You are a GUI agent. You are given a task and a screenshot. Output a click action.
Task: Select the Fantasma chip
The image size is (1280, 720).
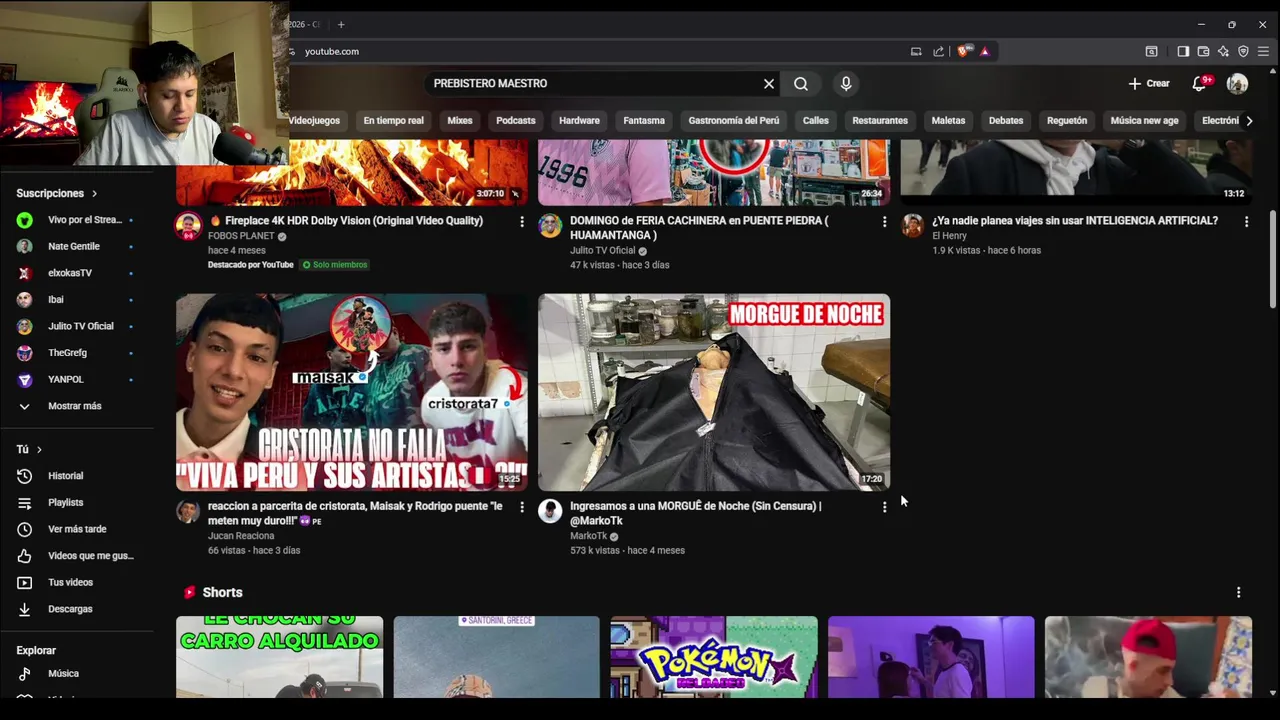point(644,121)
